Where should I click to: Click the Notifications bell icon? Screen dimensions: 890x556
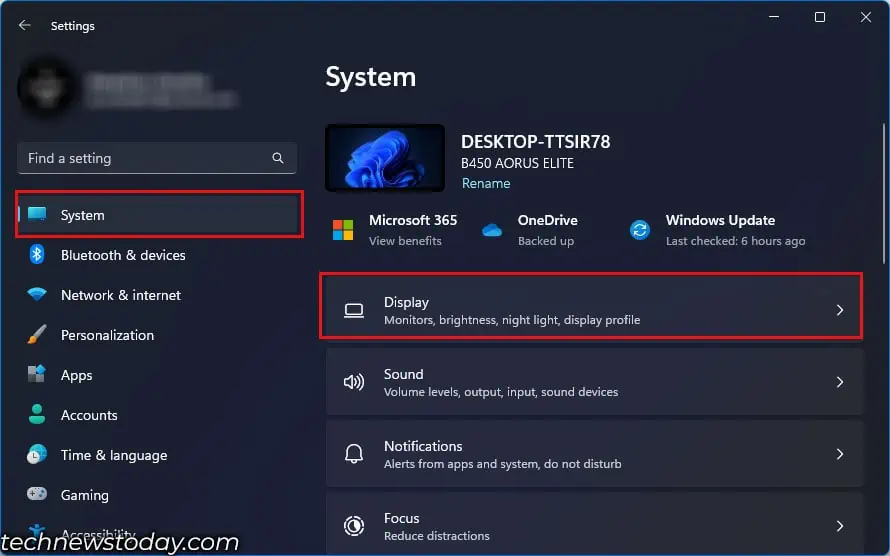coord(354,454)
